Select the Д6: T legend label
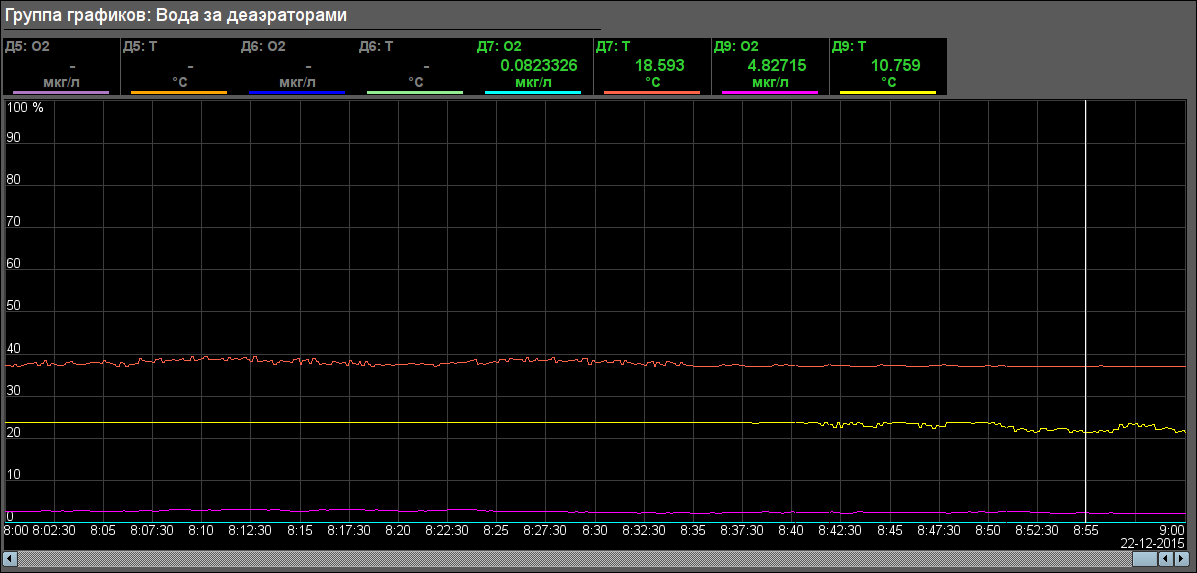The height and width of the screenshot is (573, 1197). coord(376,47)
